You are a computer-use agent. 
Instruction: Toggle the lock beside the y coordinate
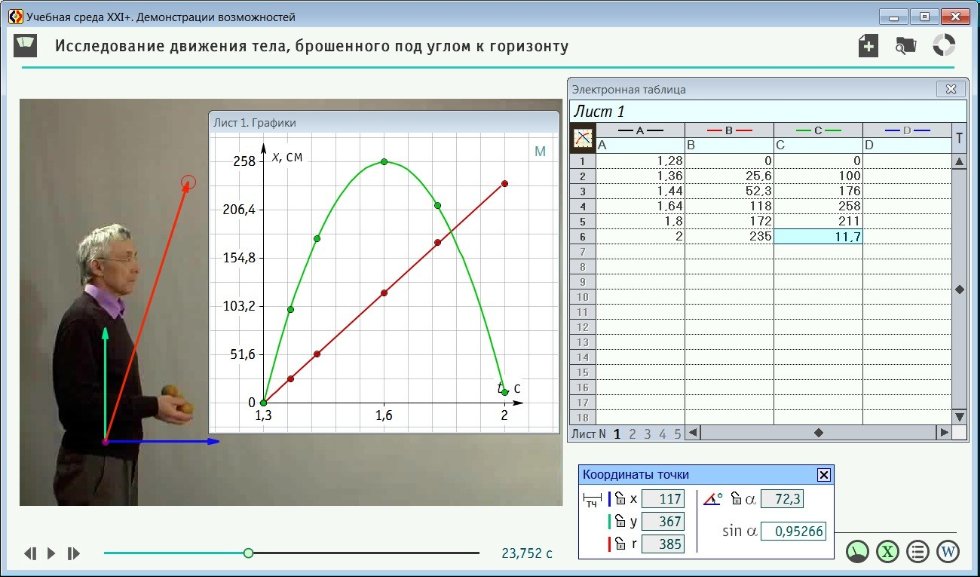pos(619,522)
